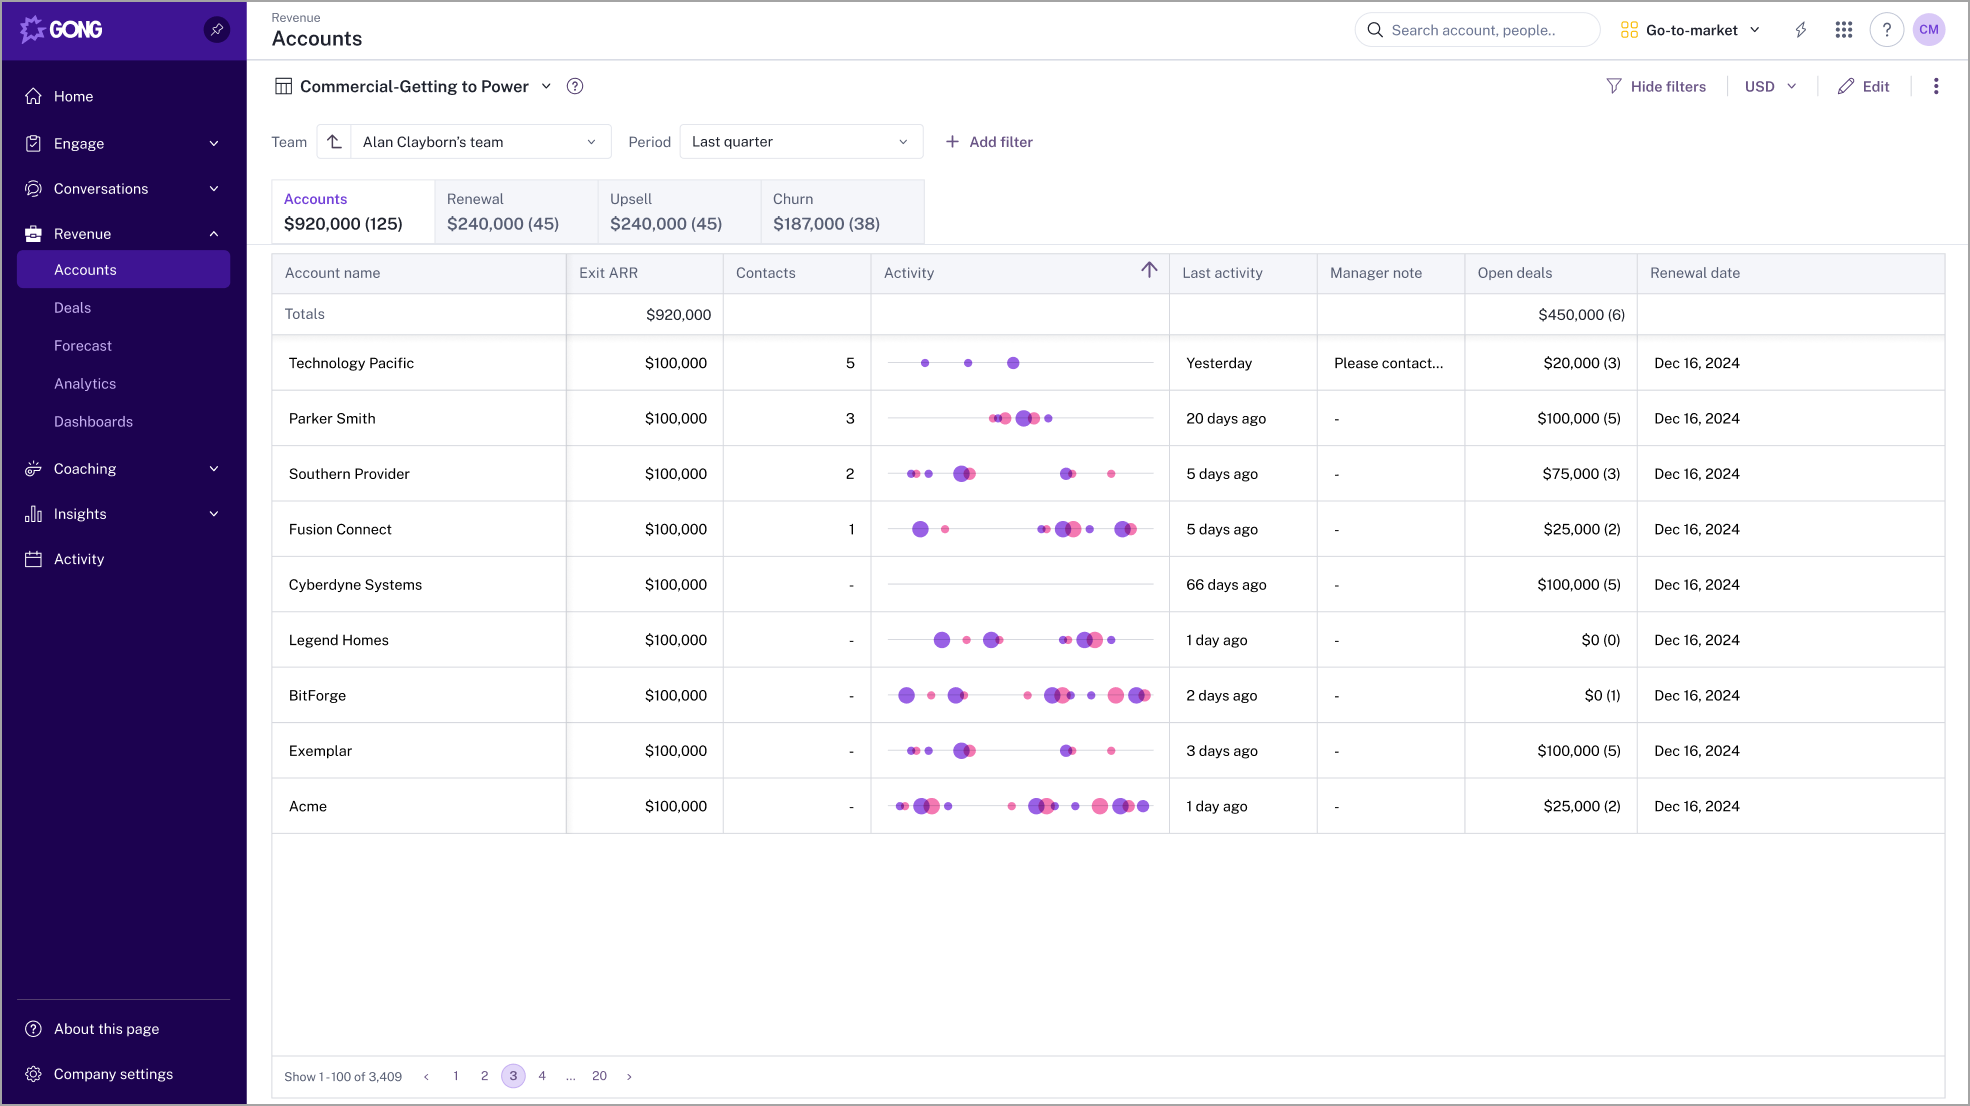1970x1106 pixels.
Task: Click Technology Pacific manager note Please contact
Action: coord(1388,363)
